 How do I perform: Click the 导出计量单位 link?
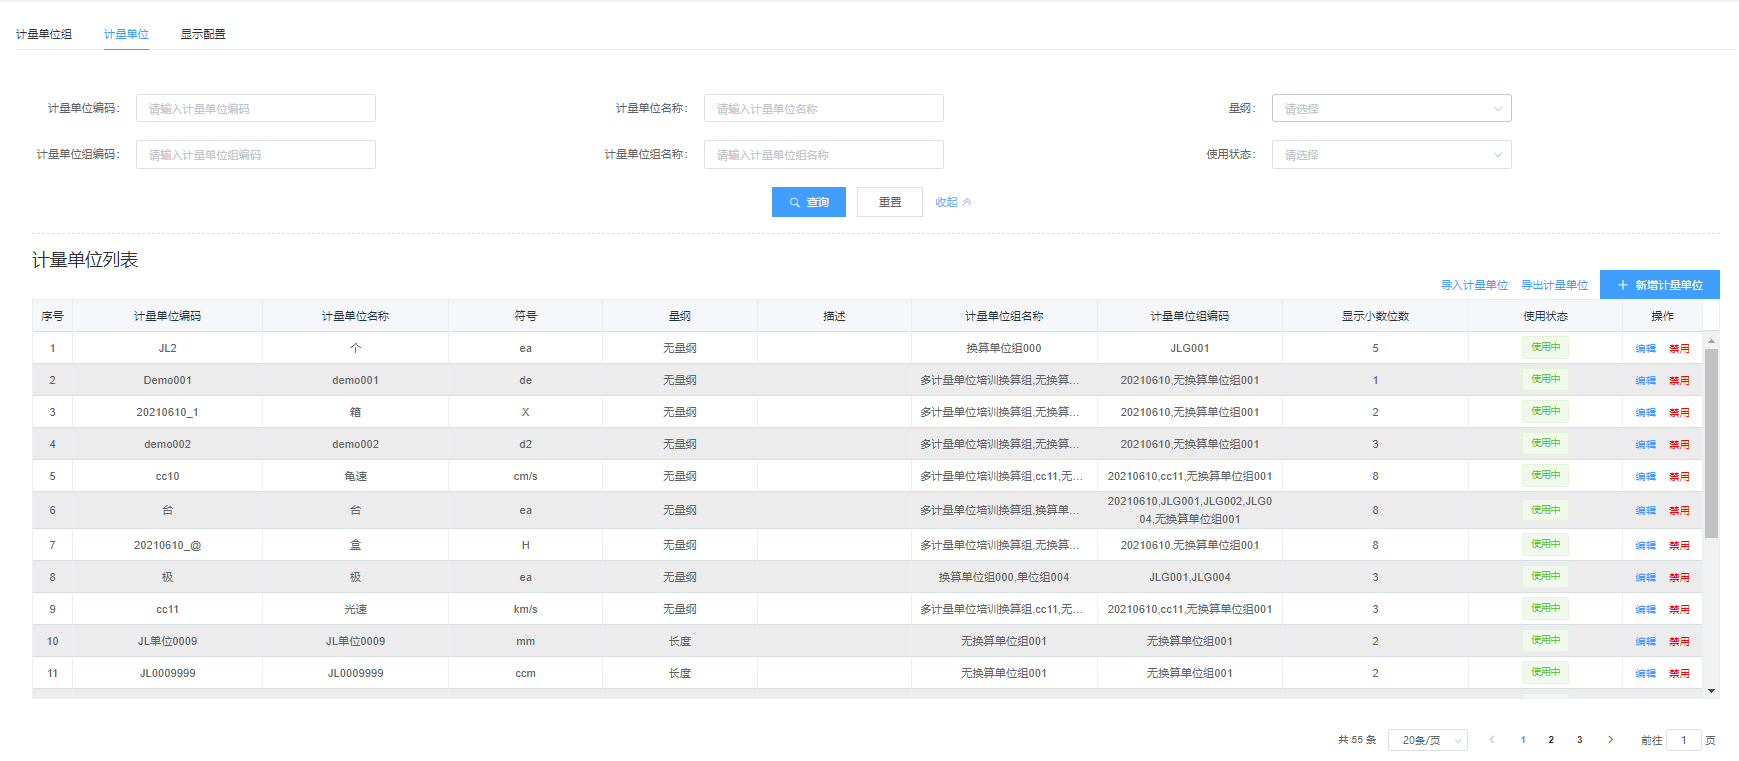click(1554, 285)
